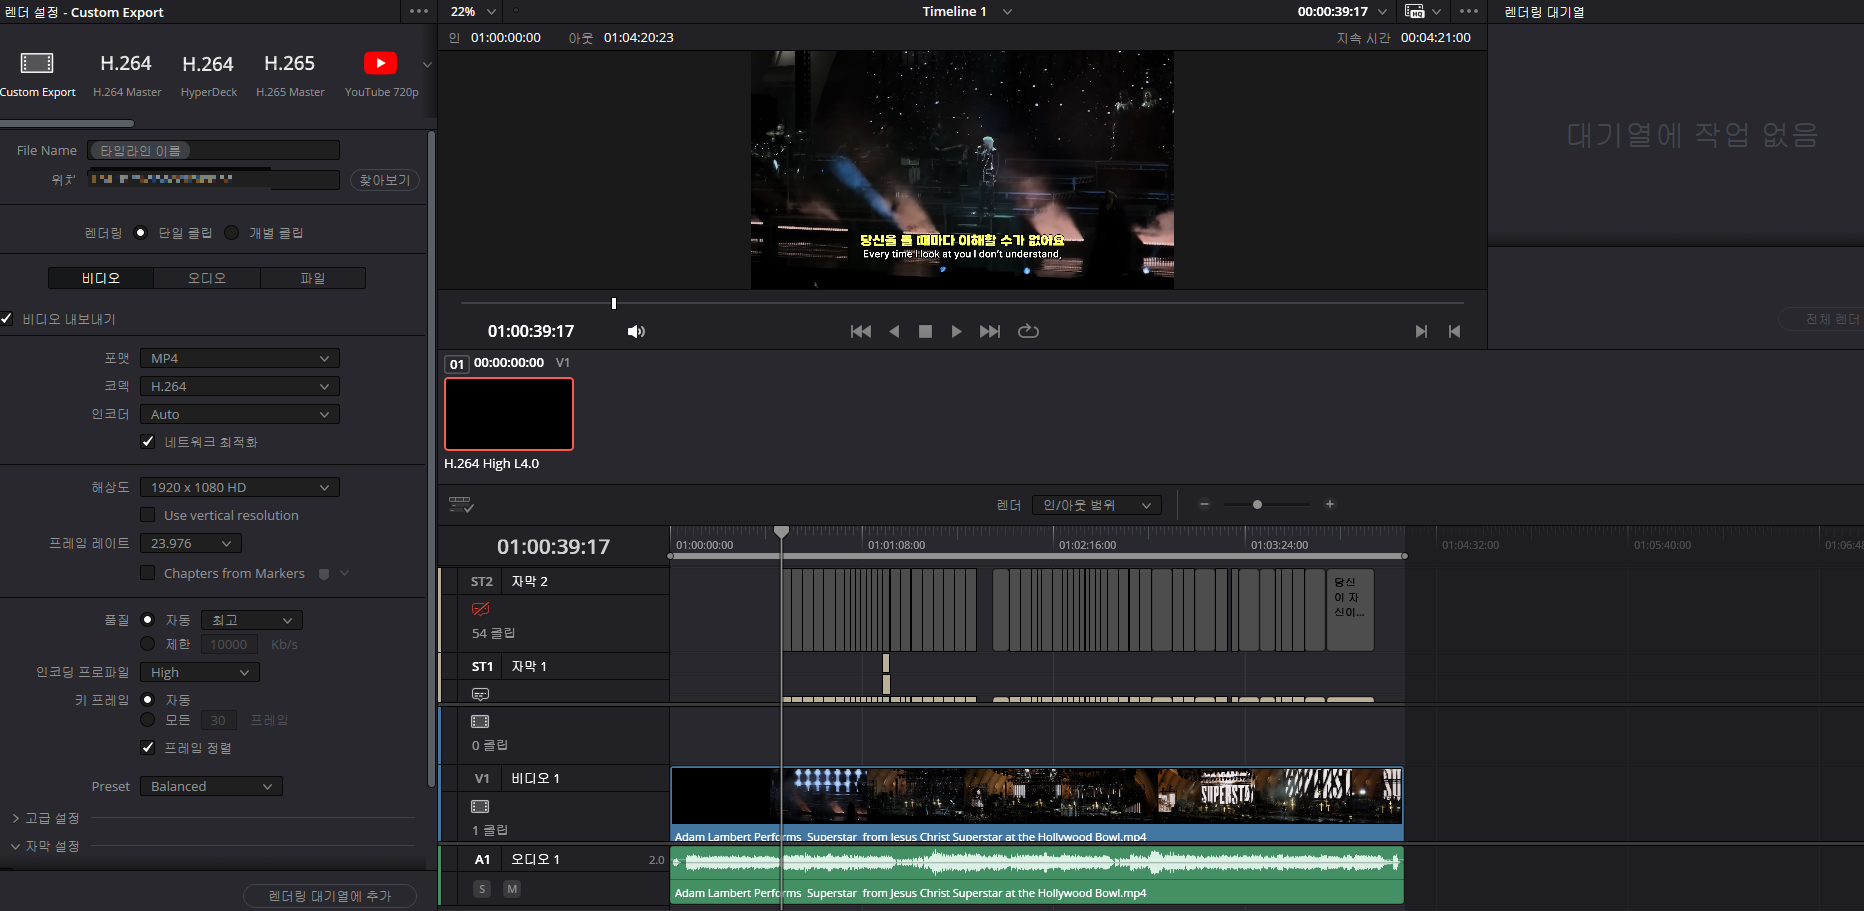Jump to first frame in viewer
The width and height of the screenshot is (1864, 911).
[860, 331]
